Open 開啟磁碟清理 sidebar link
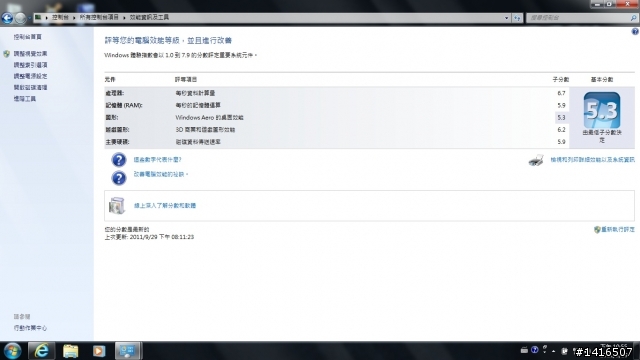Screen dimensions: 640x360 (30, 87)
